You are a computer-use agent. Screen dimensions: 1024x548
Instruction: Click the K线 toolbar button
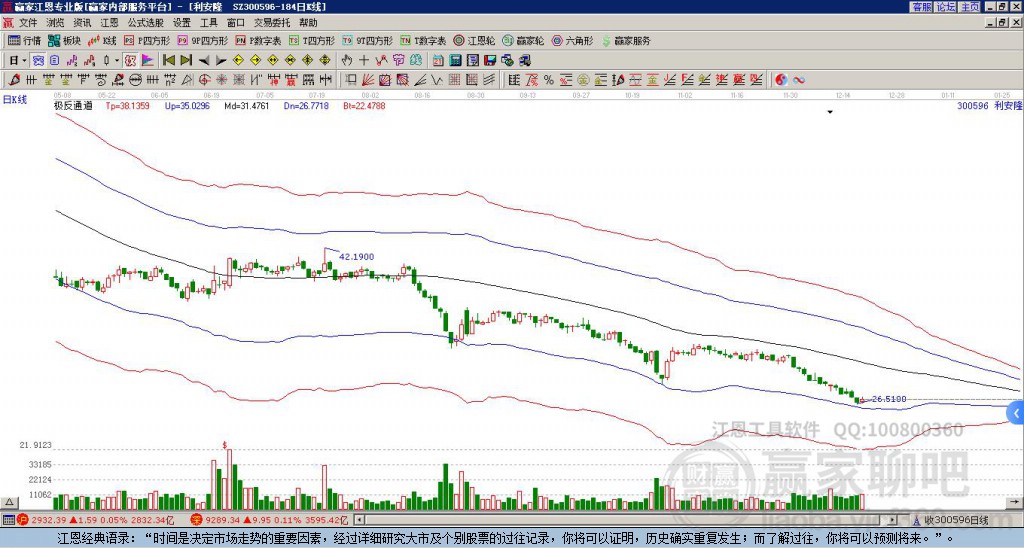tap(103, 40)
